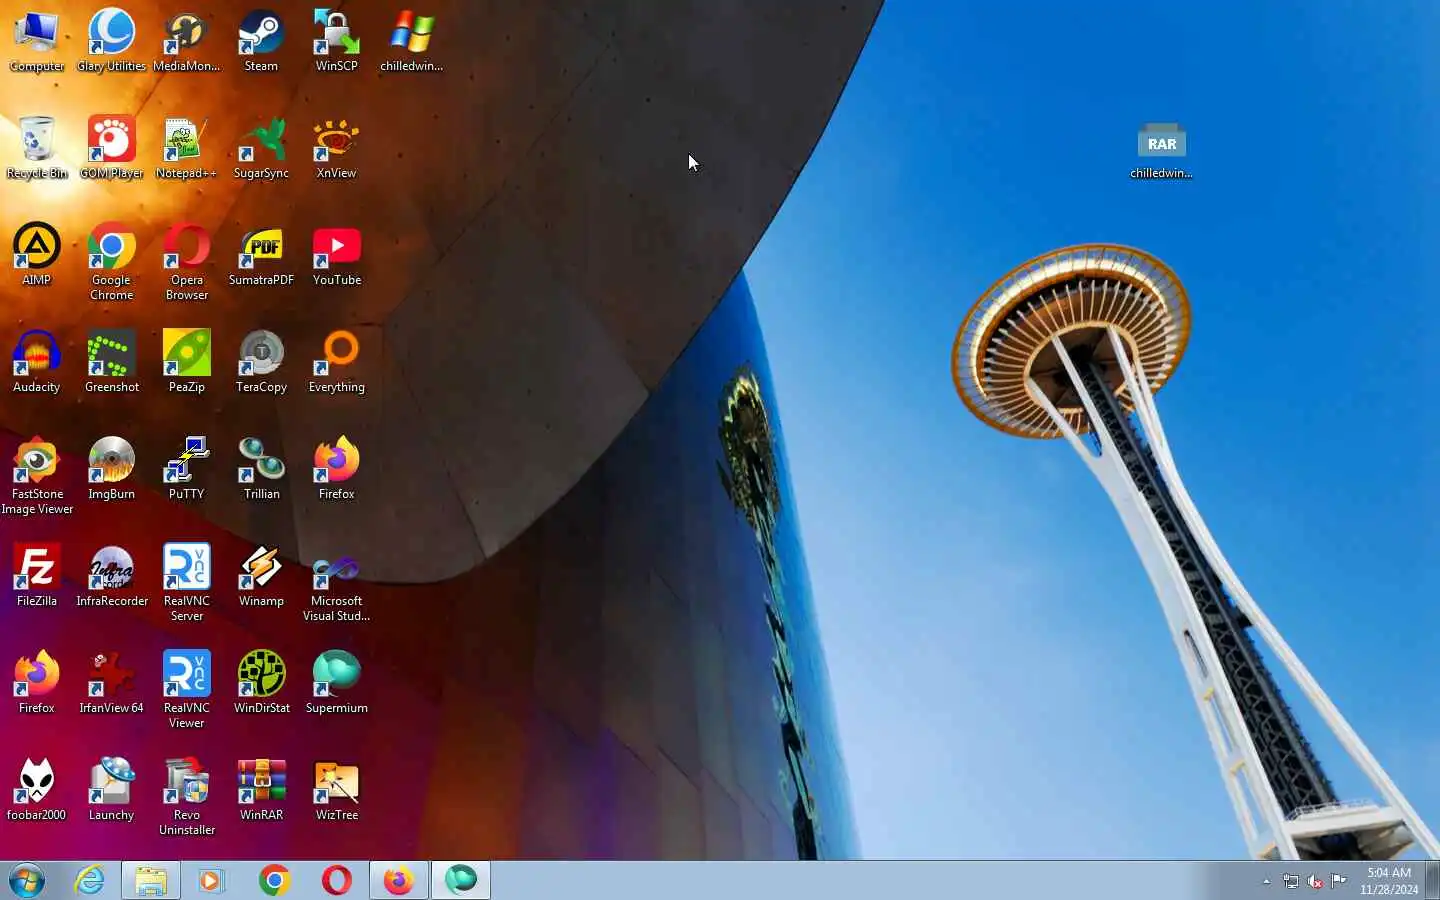Select the AIMP desktop icon

tap(37, 254)
